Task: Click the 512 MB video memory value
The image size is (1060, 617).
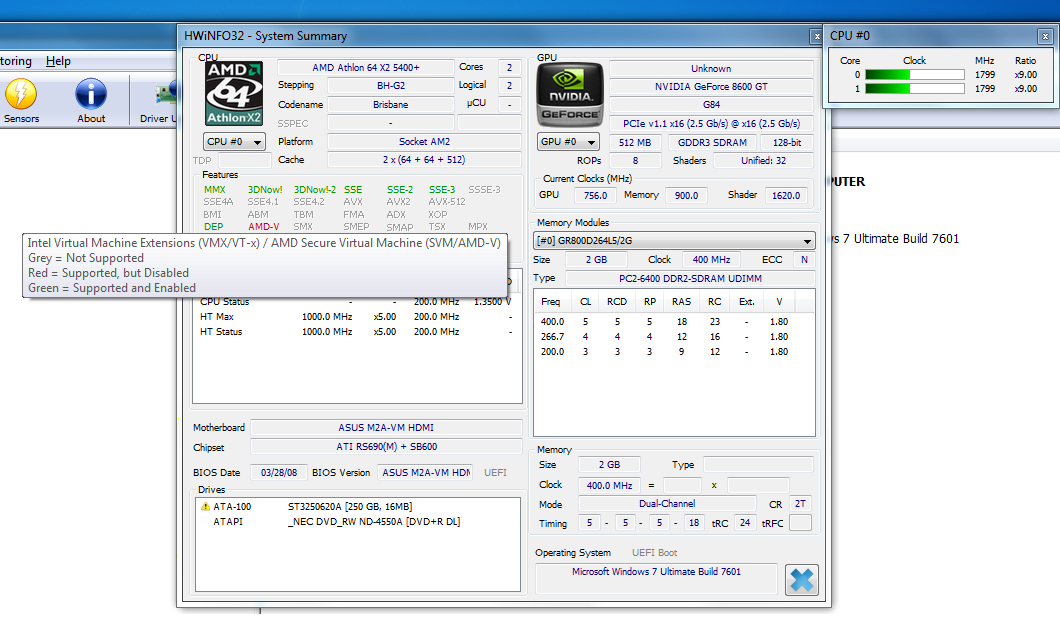Action: click(635, 143)
